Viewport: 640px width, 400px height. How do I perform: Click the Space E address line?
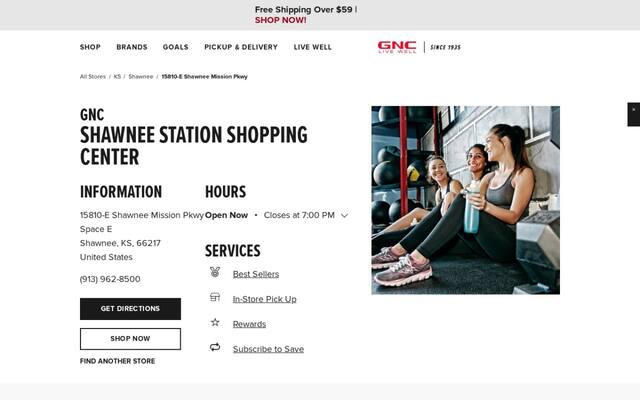96,229
